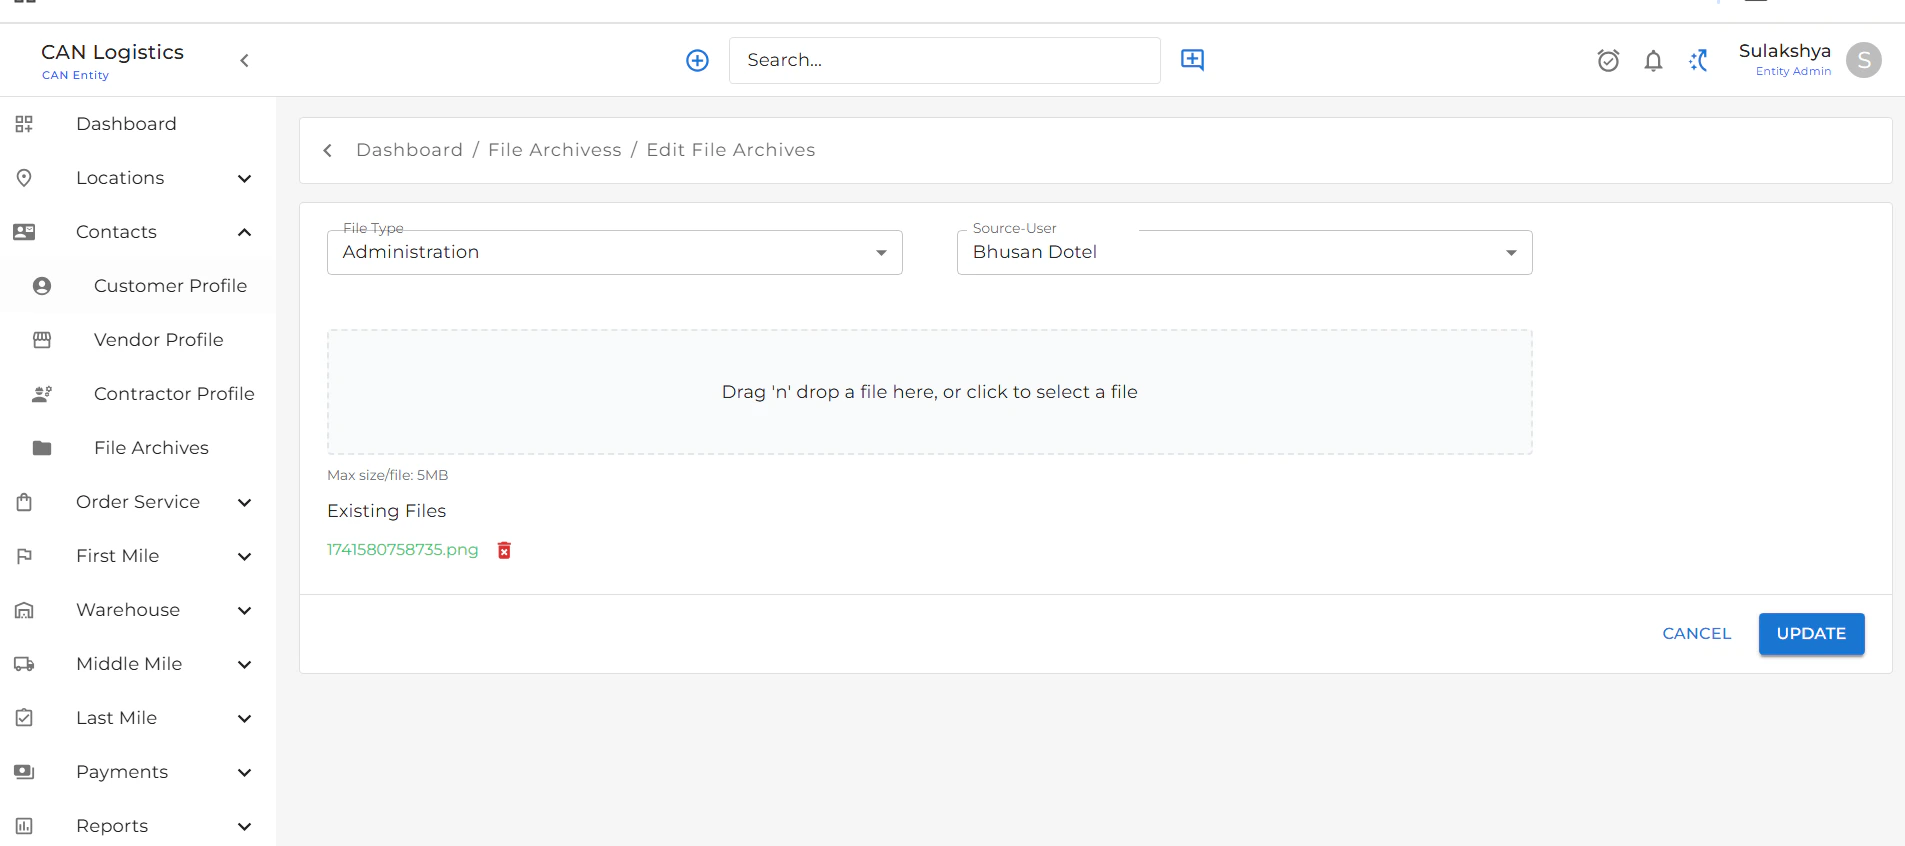Expand the Warehouse chevron
1905x846 pixels.
click(244, 610)
